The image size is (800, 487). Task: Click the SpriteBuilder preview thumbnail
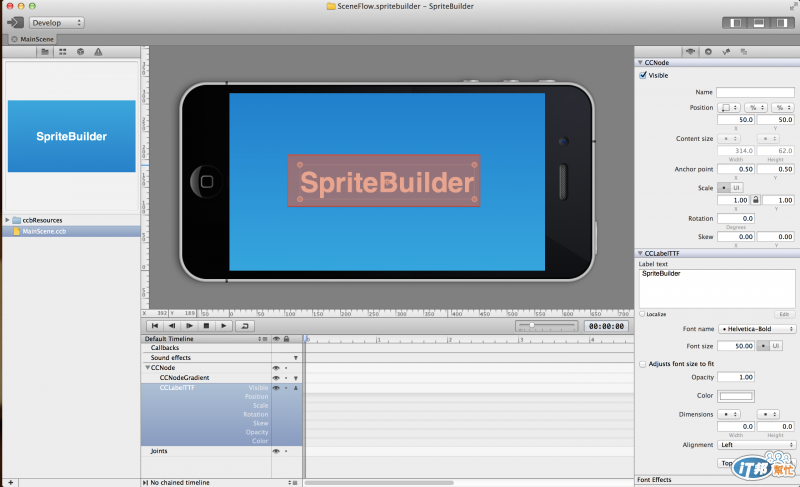(71, 136)
